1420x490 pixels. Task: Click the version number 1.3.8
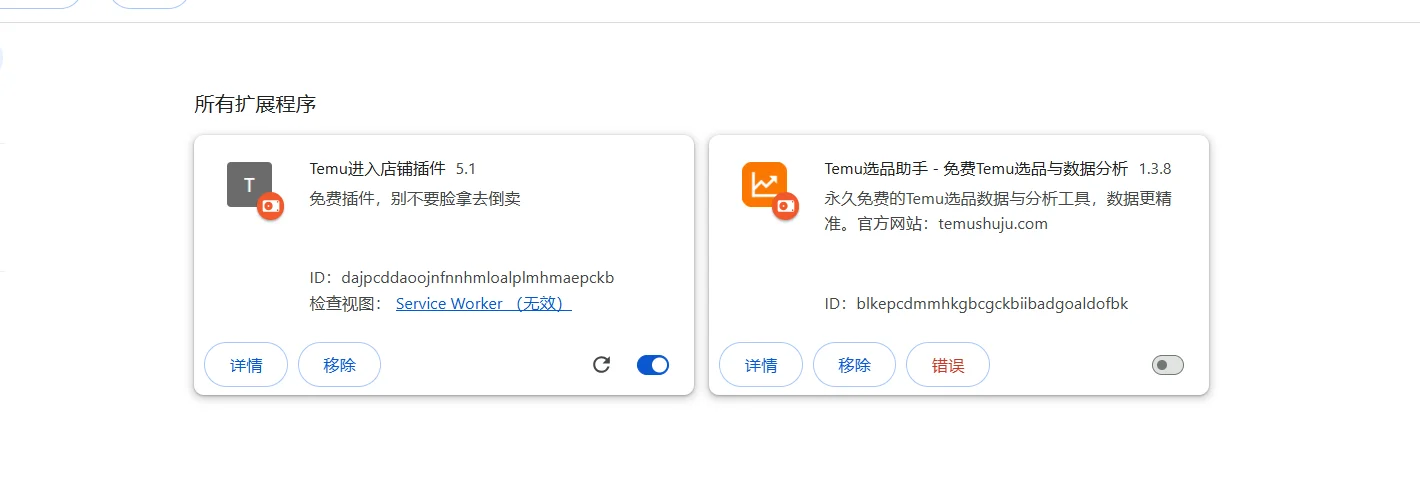pos(1155,169)
